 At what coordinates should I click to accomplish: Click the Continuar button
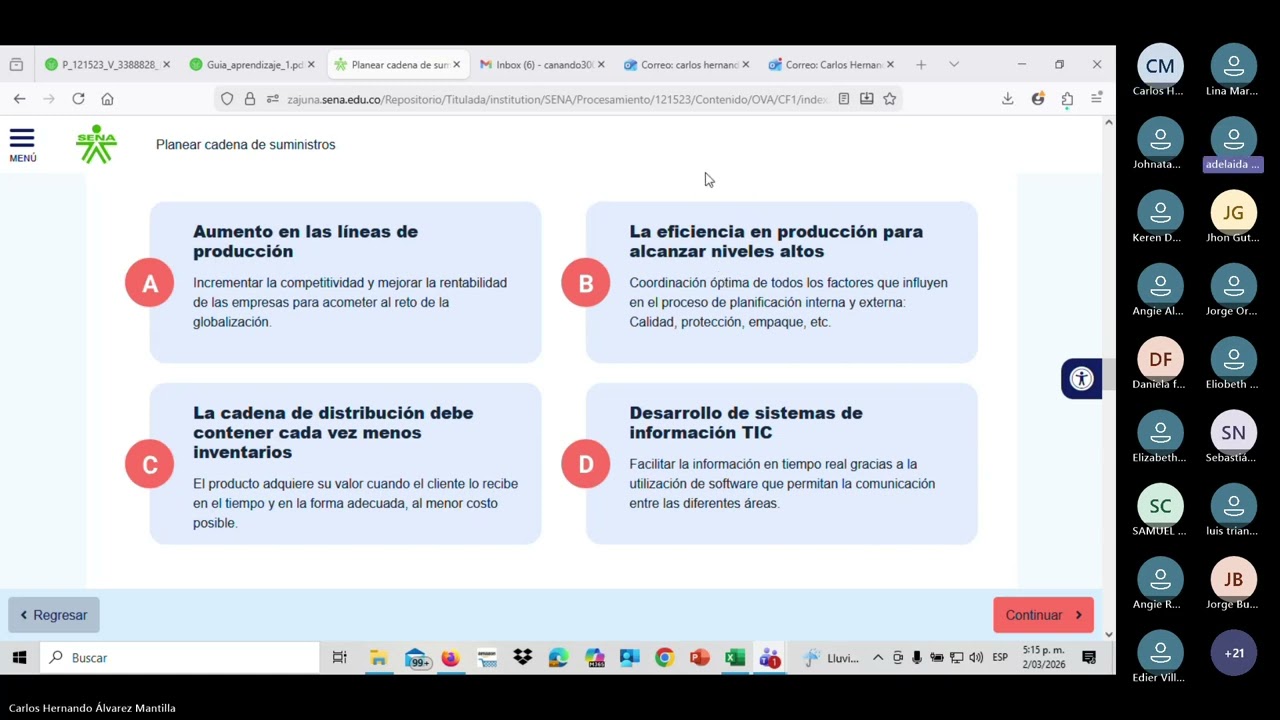point(1043,615)
